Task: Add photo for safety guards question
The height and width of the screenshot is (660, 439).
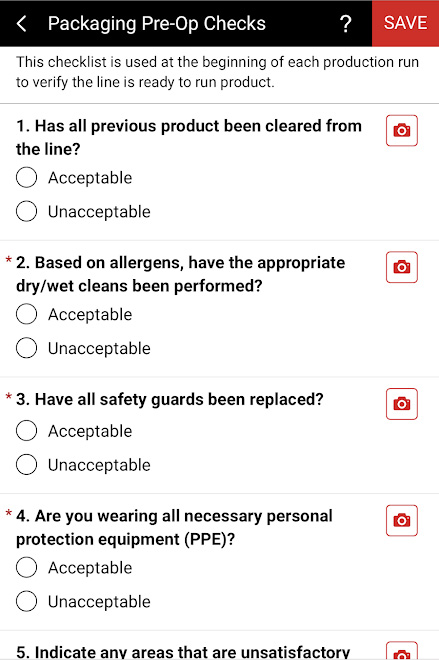Action: [402, 404]
